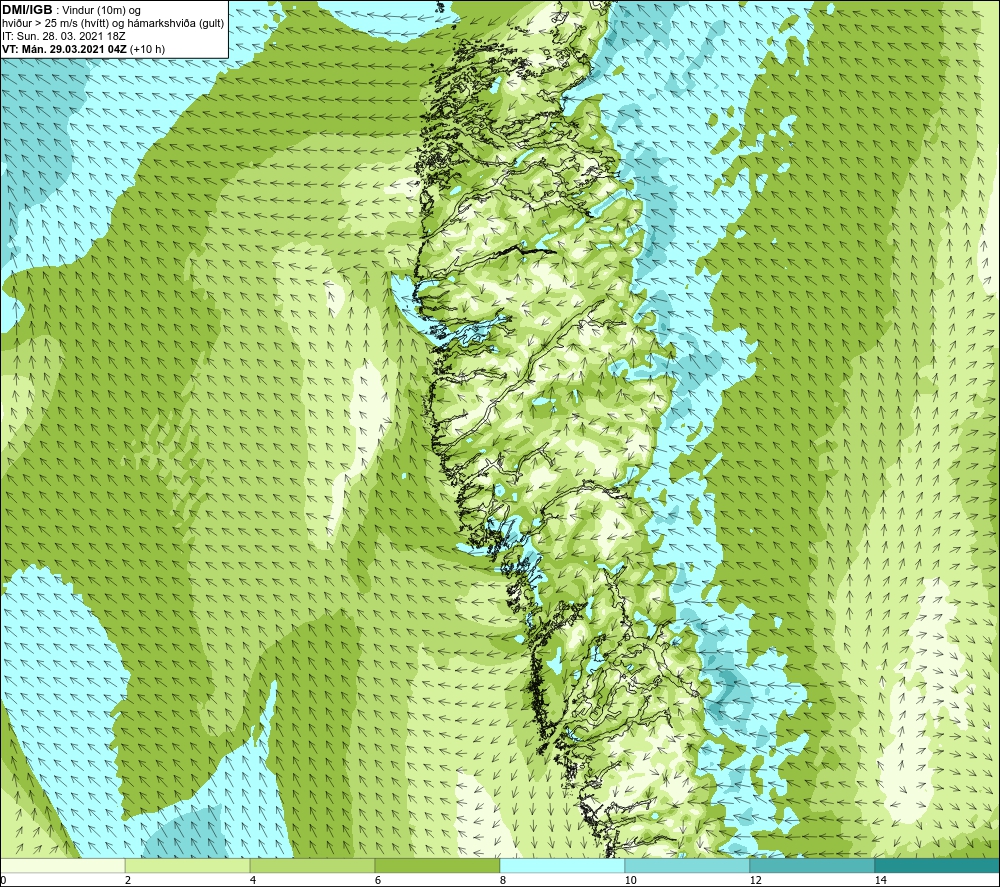Select the 8–10 m/s light cyan swatch
Image resolution: width=1000 pixels, height=887 pixels.
[562, 865]
